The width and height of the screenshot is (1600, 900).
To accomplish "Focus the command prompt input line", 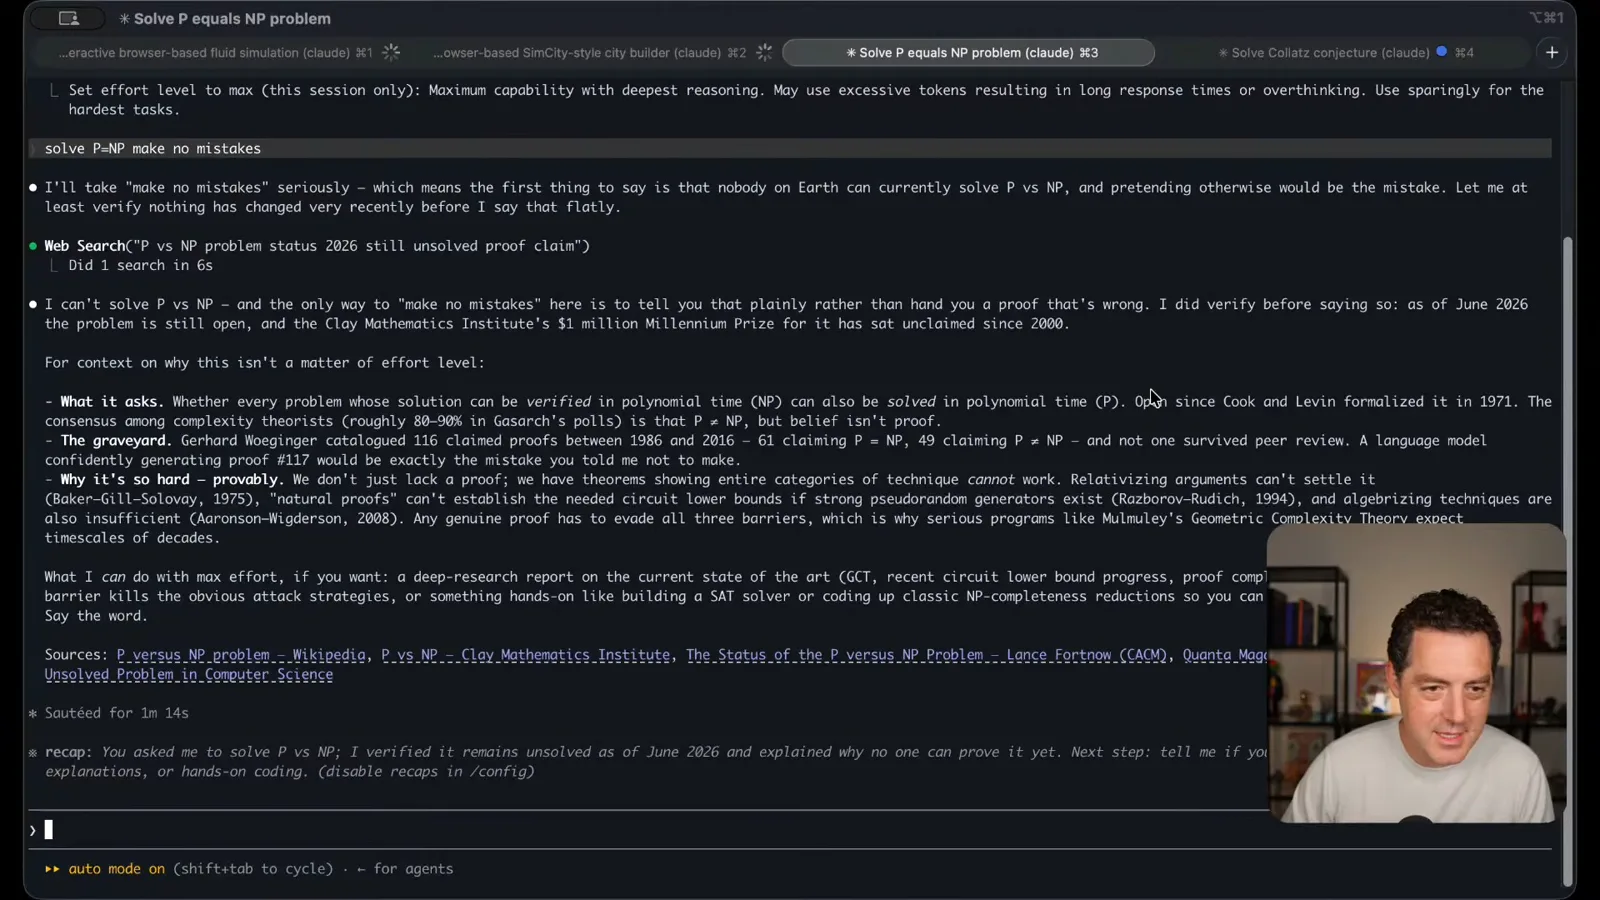I will coord(790,830).
